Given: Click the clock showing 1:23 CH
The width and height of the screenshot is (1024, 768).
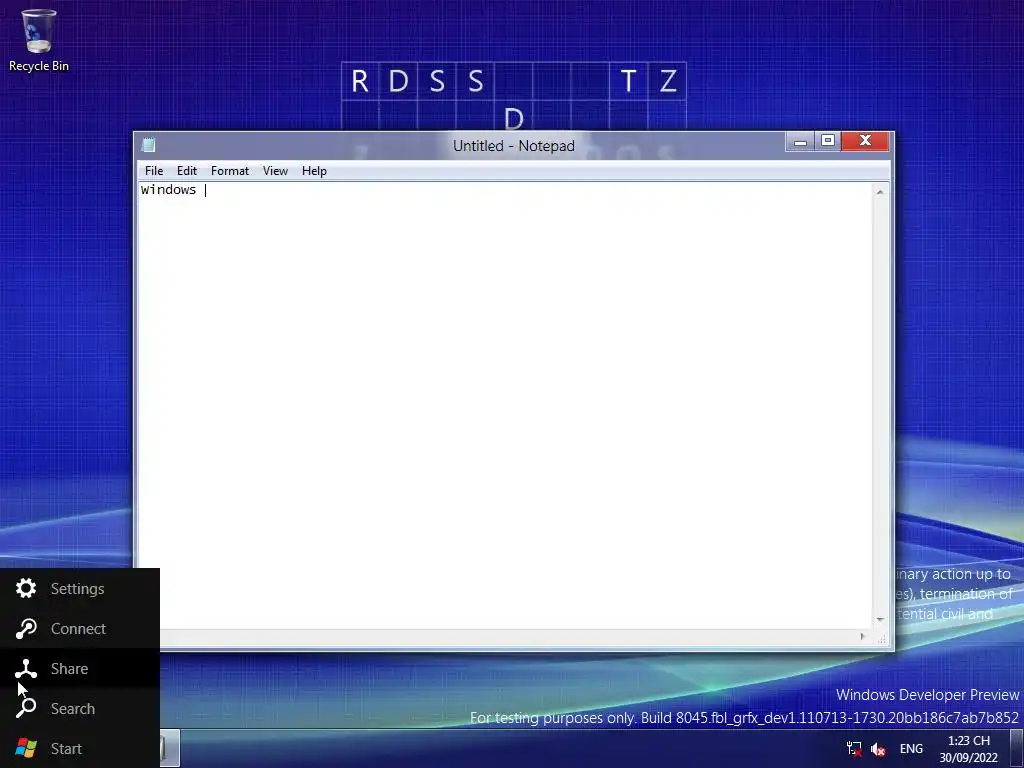Looking at the screenshot, I should click(968, 741).
